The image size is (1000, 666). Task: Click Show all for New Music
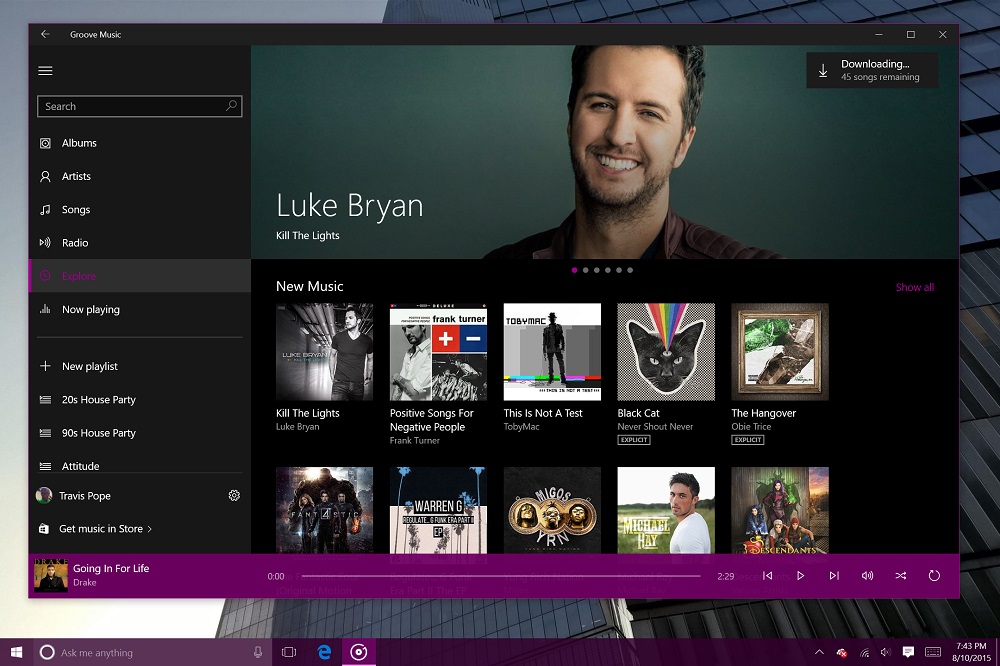coord(915,287)
